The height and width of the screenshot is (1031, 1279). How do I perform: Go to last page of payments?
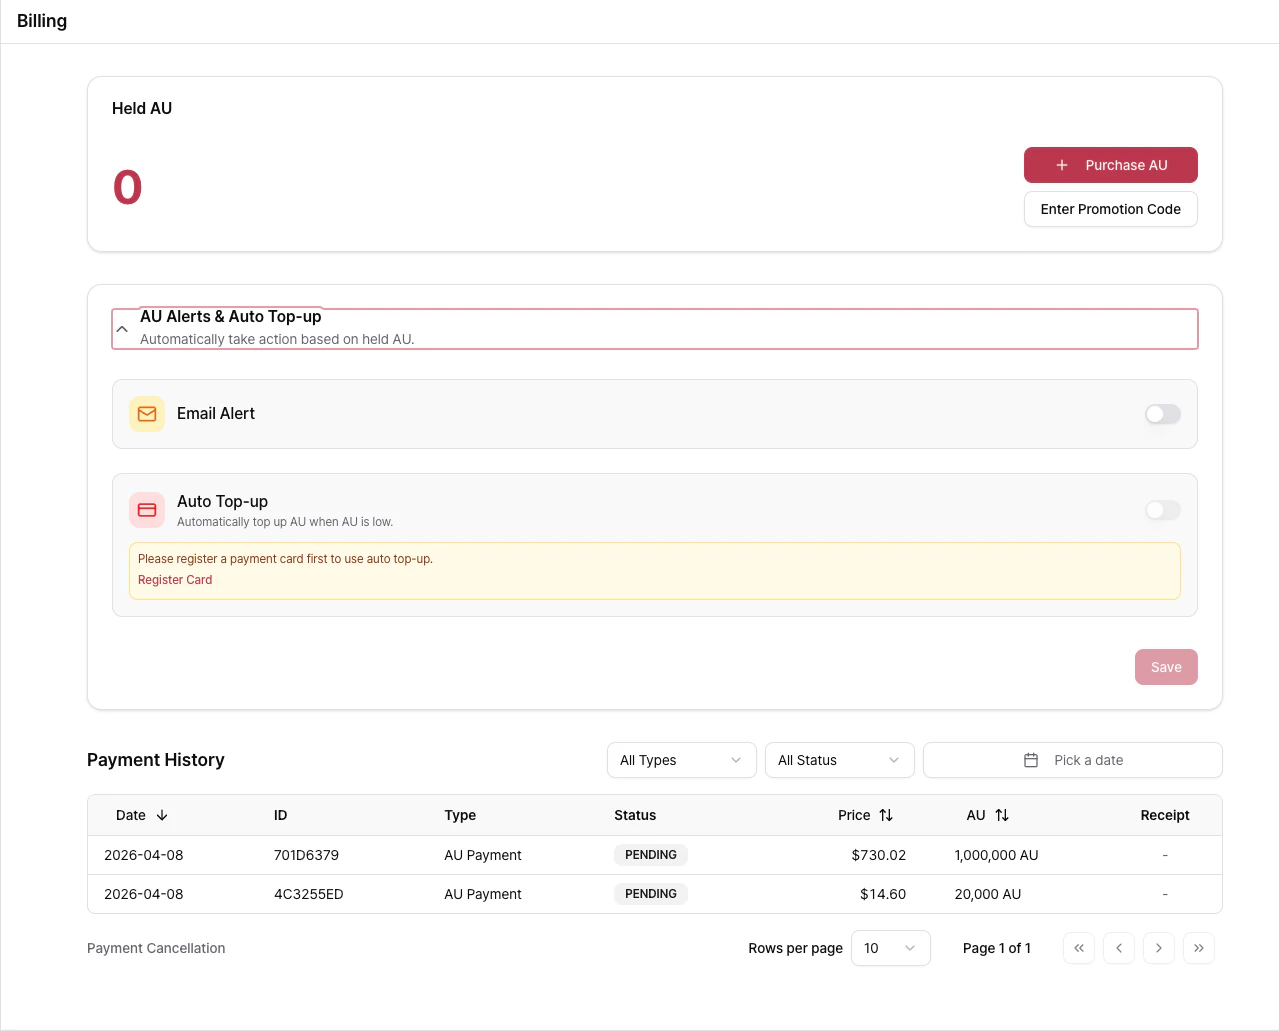(x=1199, y=948)
